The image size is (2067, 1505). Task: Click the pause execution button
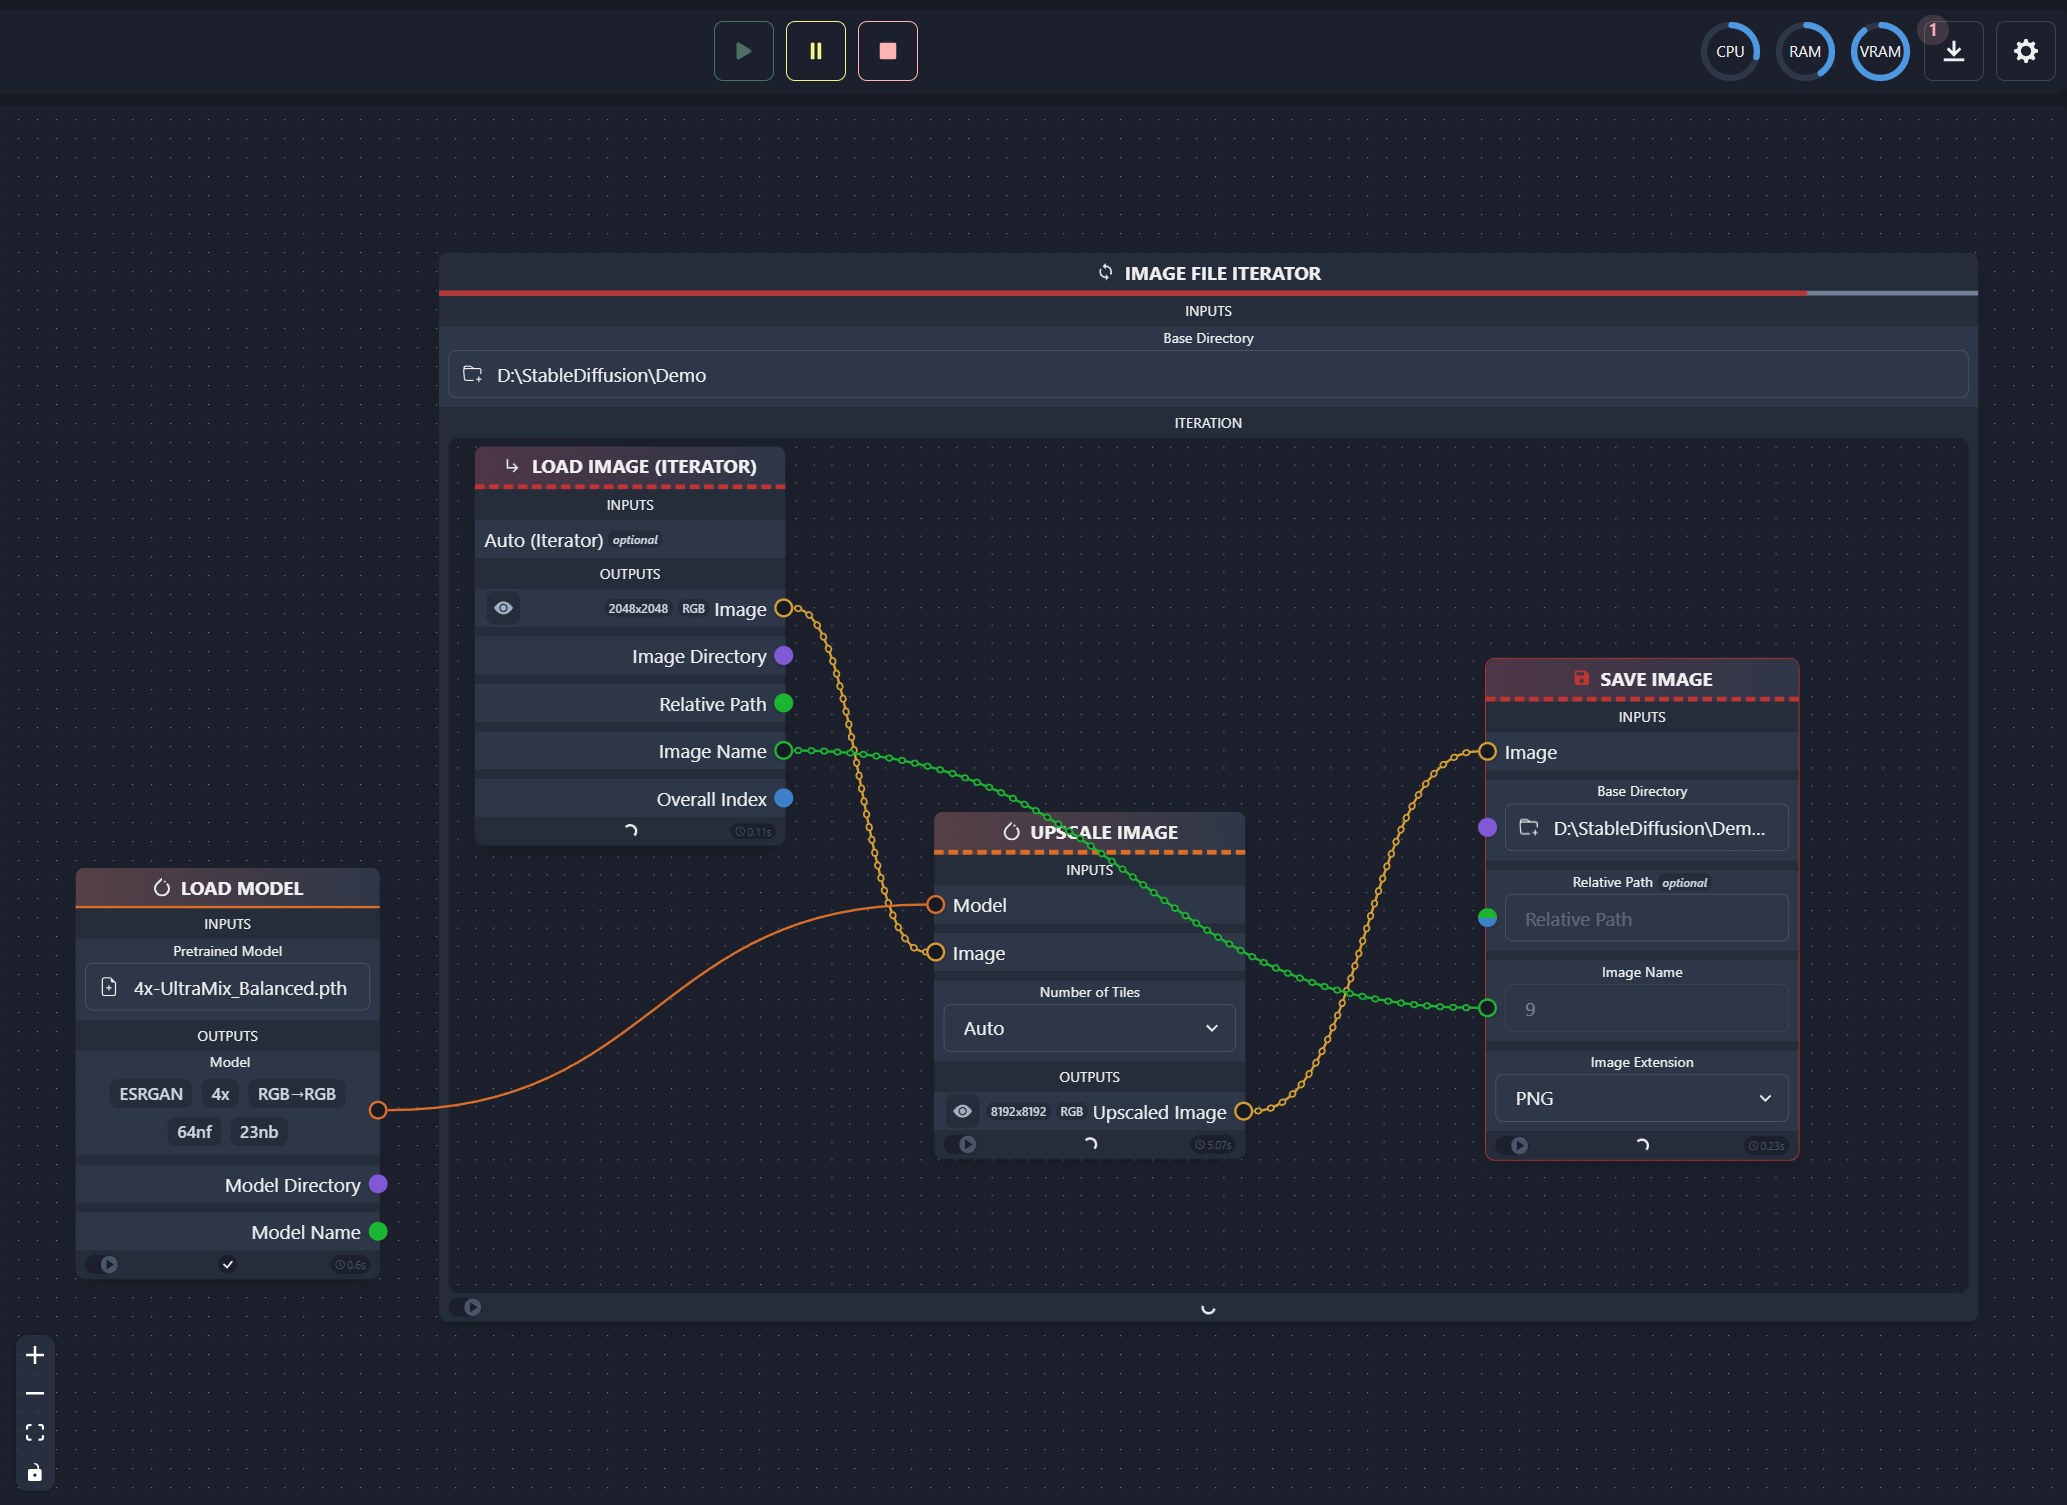[815, 51]
